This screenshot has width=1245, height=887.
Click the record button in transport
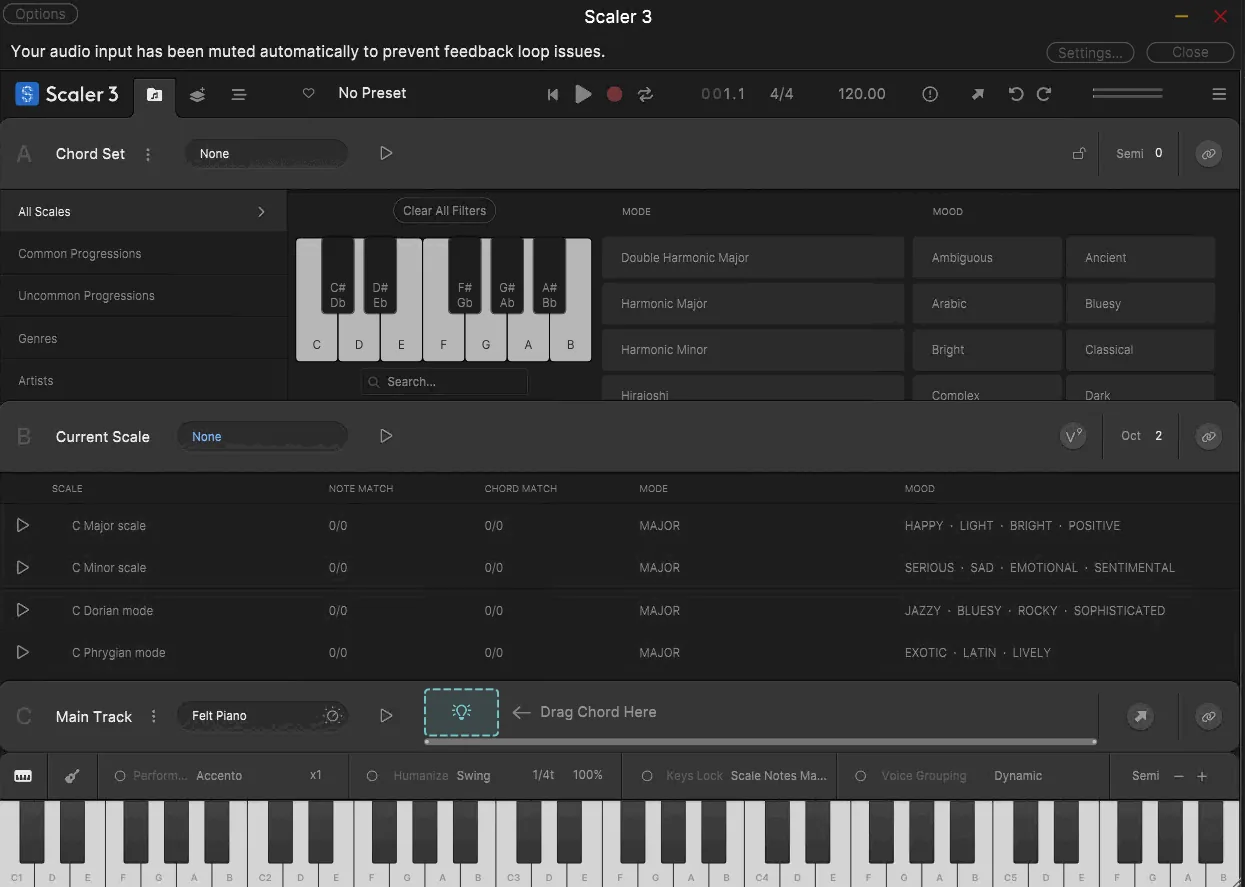[615, 94]
